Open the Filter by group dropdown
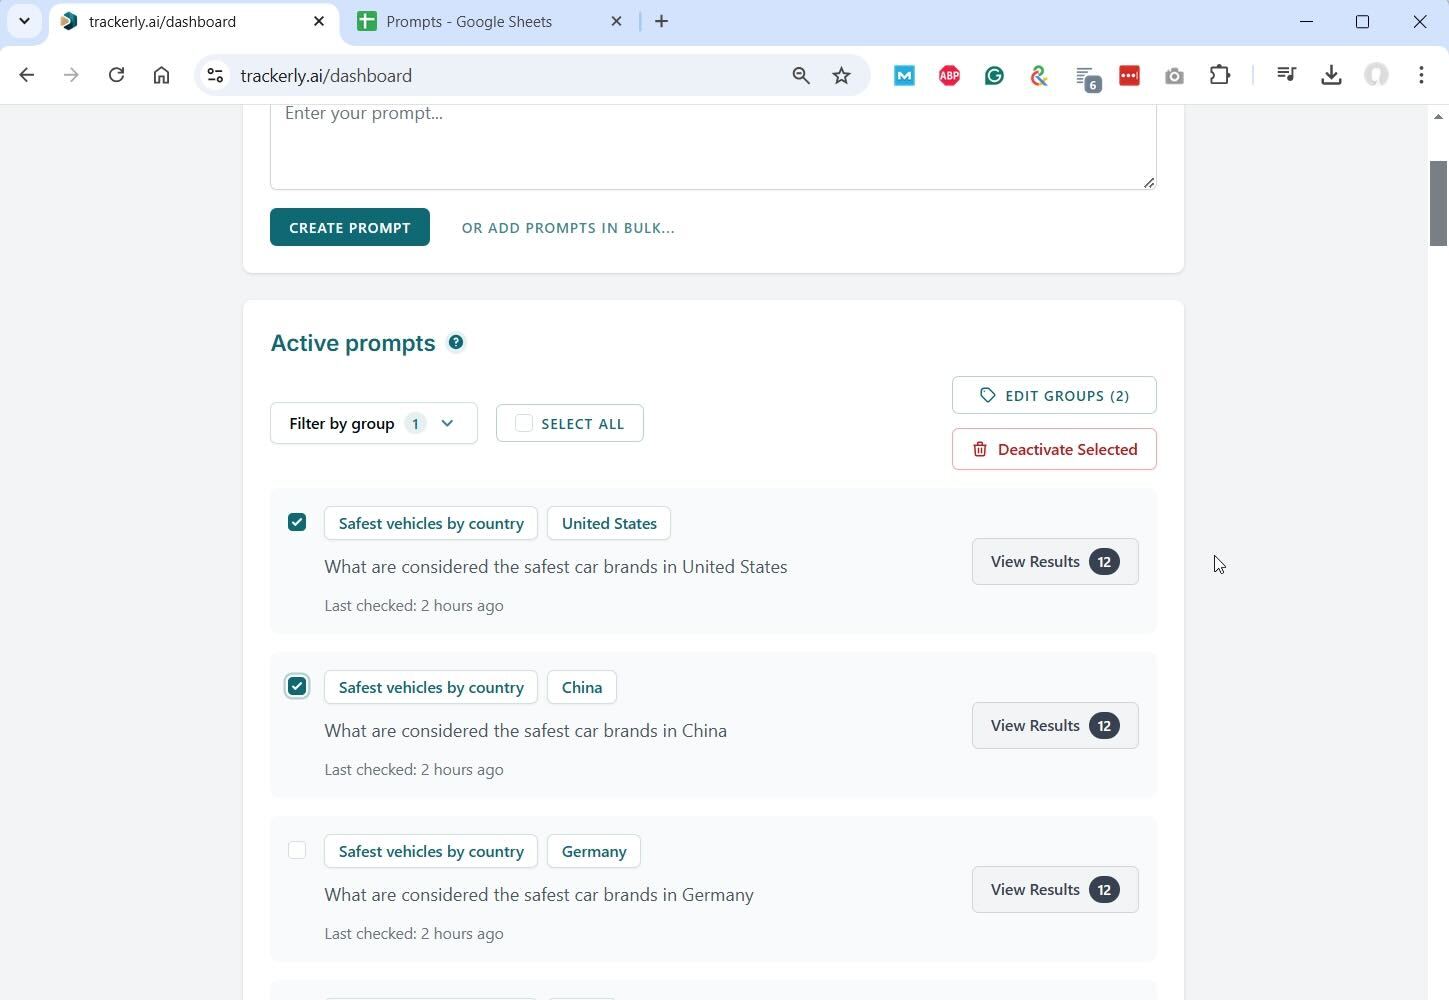The width and height of the screenshot is (1449, 1000). click(373, 422)
